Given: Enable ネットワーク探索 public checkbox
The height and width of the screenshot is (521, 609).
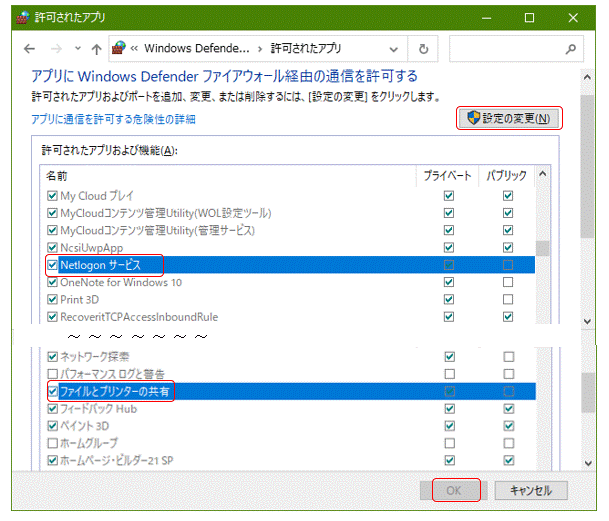Looking at the screenshot, I should click(x=509, y=357).
